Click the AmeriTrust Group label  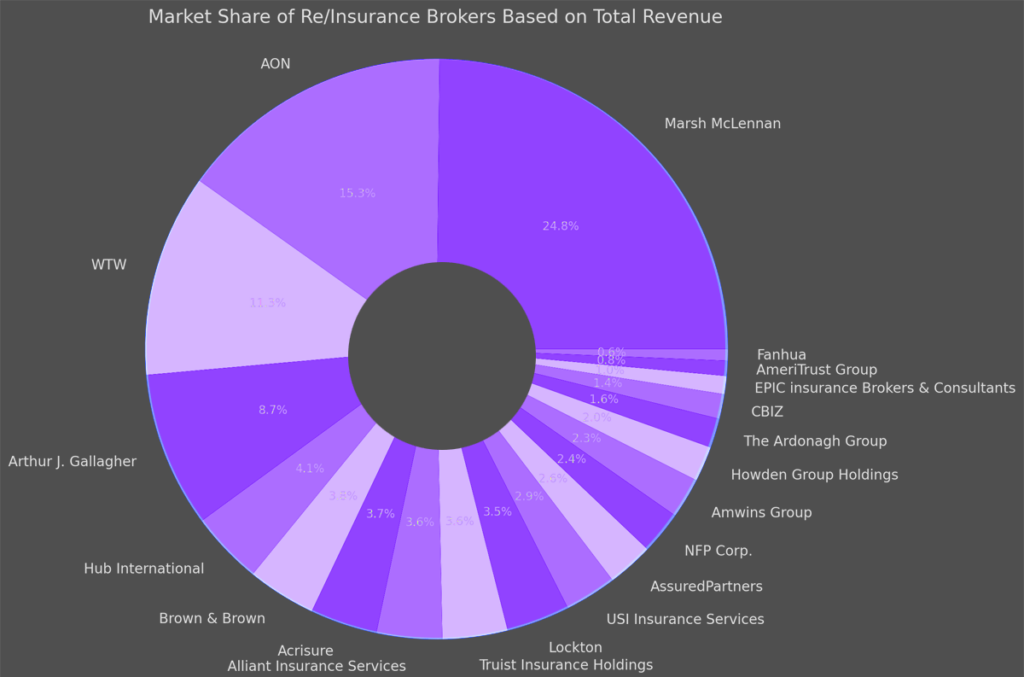coord(816,369)
